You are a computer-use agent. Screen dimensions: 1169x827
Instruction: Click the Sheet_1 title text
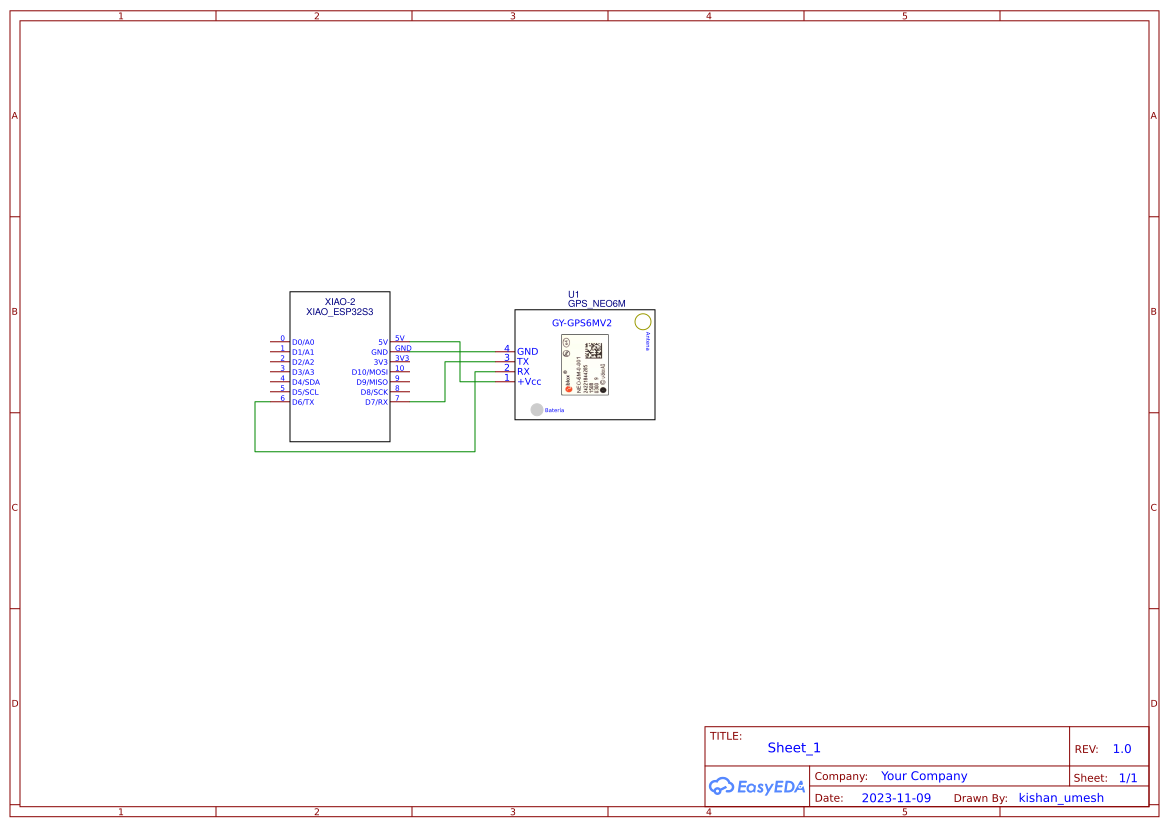[794, 748]
